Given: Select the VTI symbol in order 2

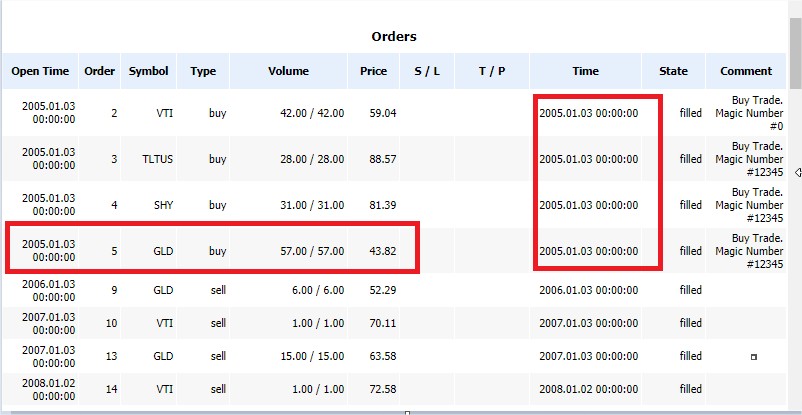Looking at the screenshot, I should pyautogui.click(x=164, y=113).
